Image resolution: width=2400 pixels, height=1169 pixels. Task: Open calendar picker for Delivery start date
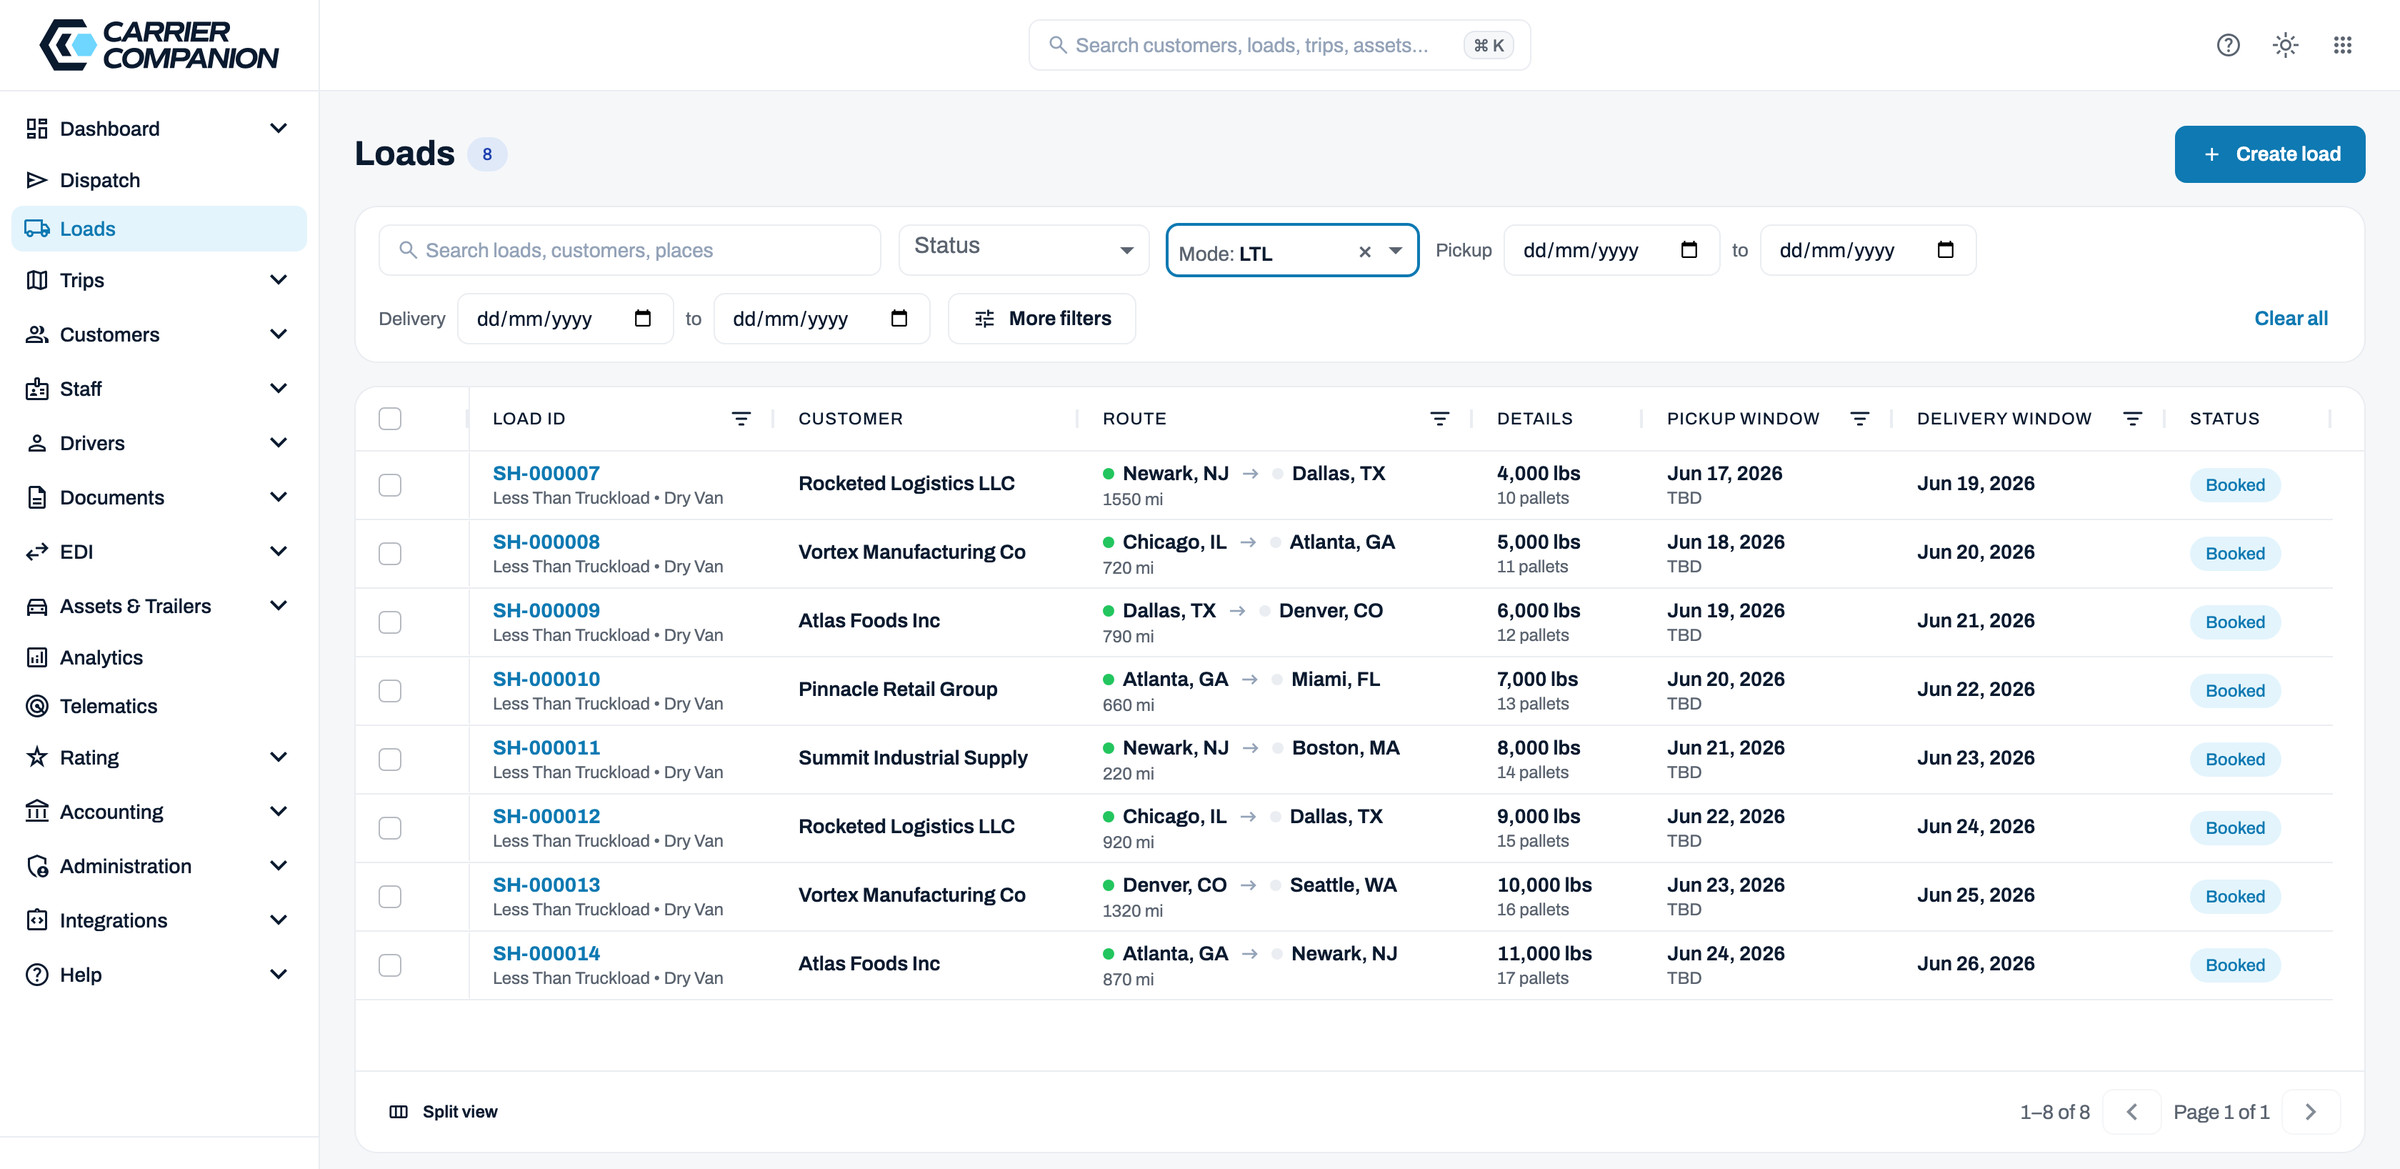click(642, 318)
